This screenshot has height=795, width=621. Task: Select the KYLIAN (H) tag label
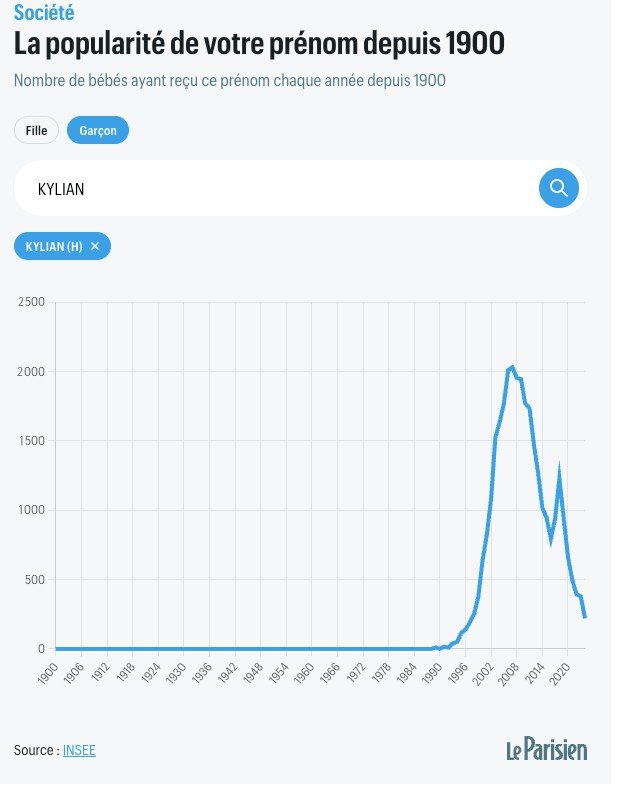tap(55, 250)
